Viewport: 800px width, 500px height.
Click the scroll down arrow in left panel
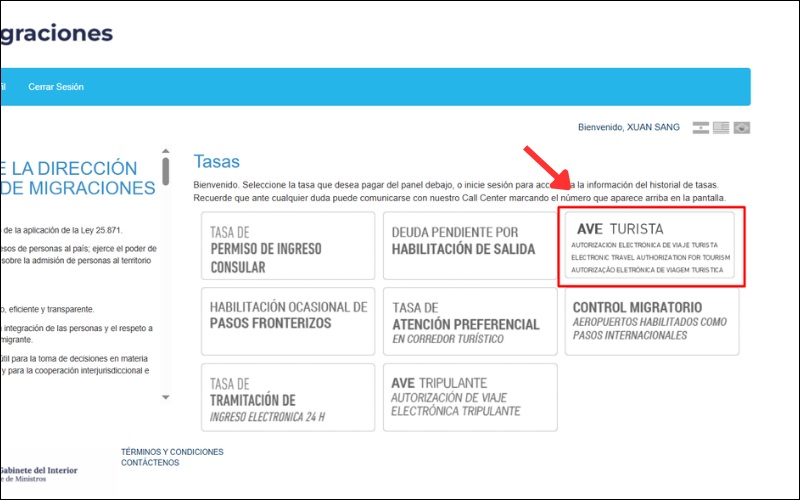[166, 397]
